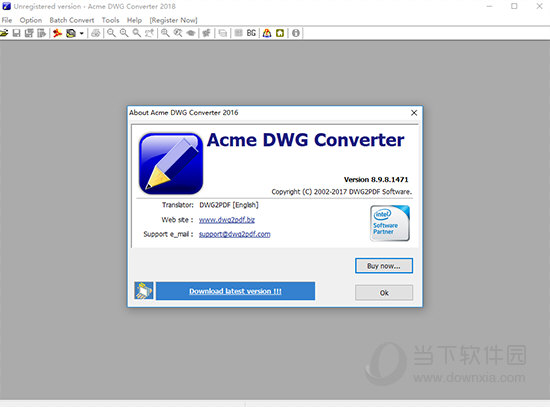Open the Option menu
The image size is (550, 407).
[31, 20]
